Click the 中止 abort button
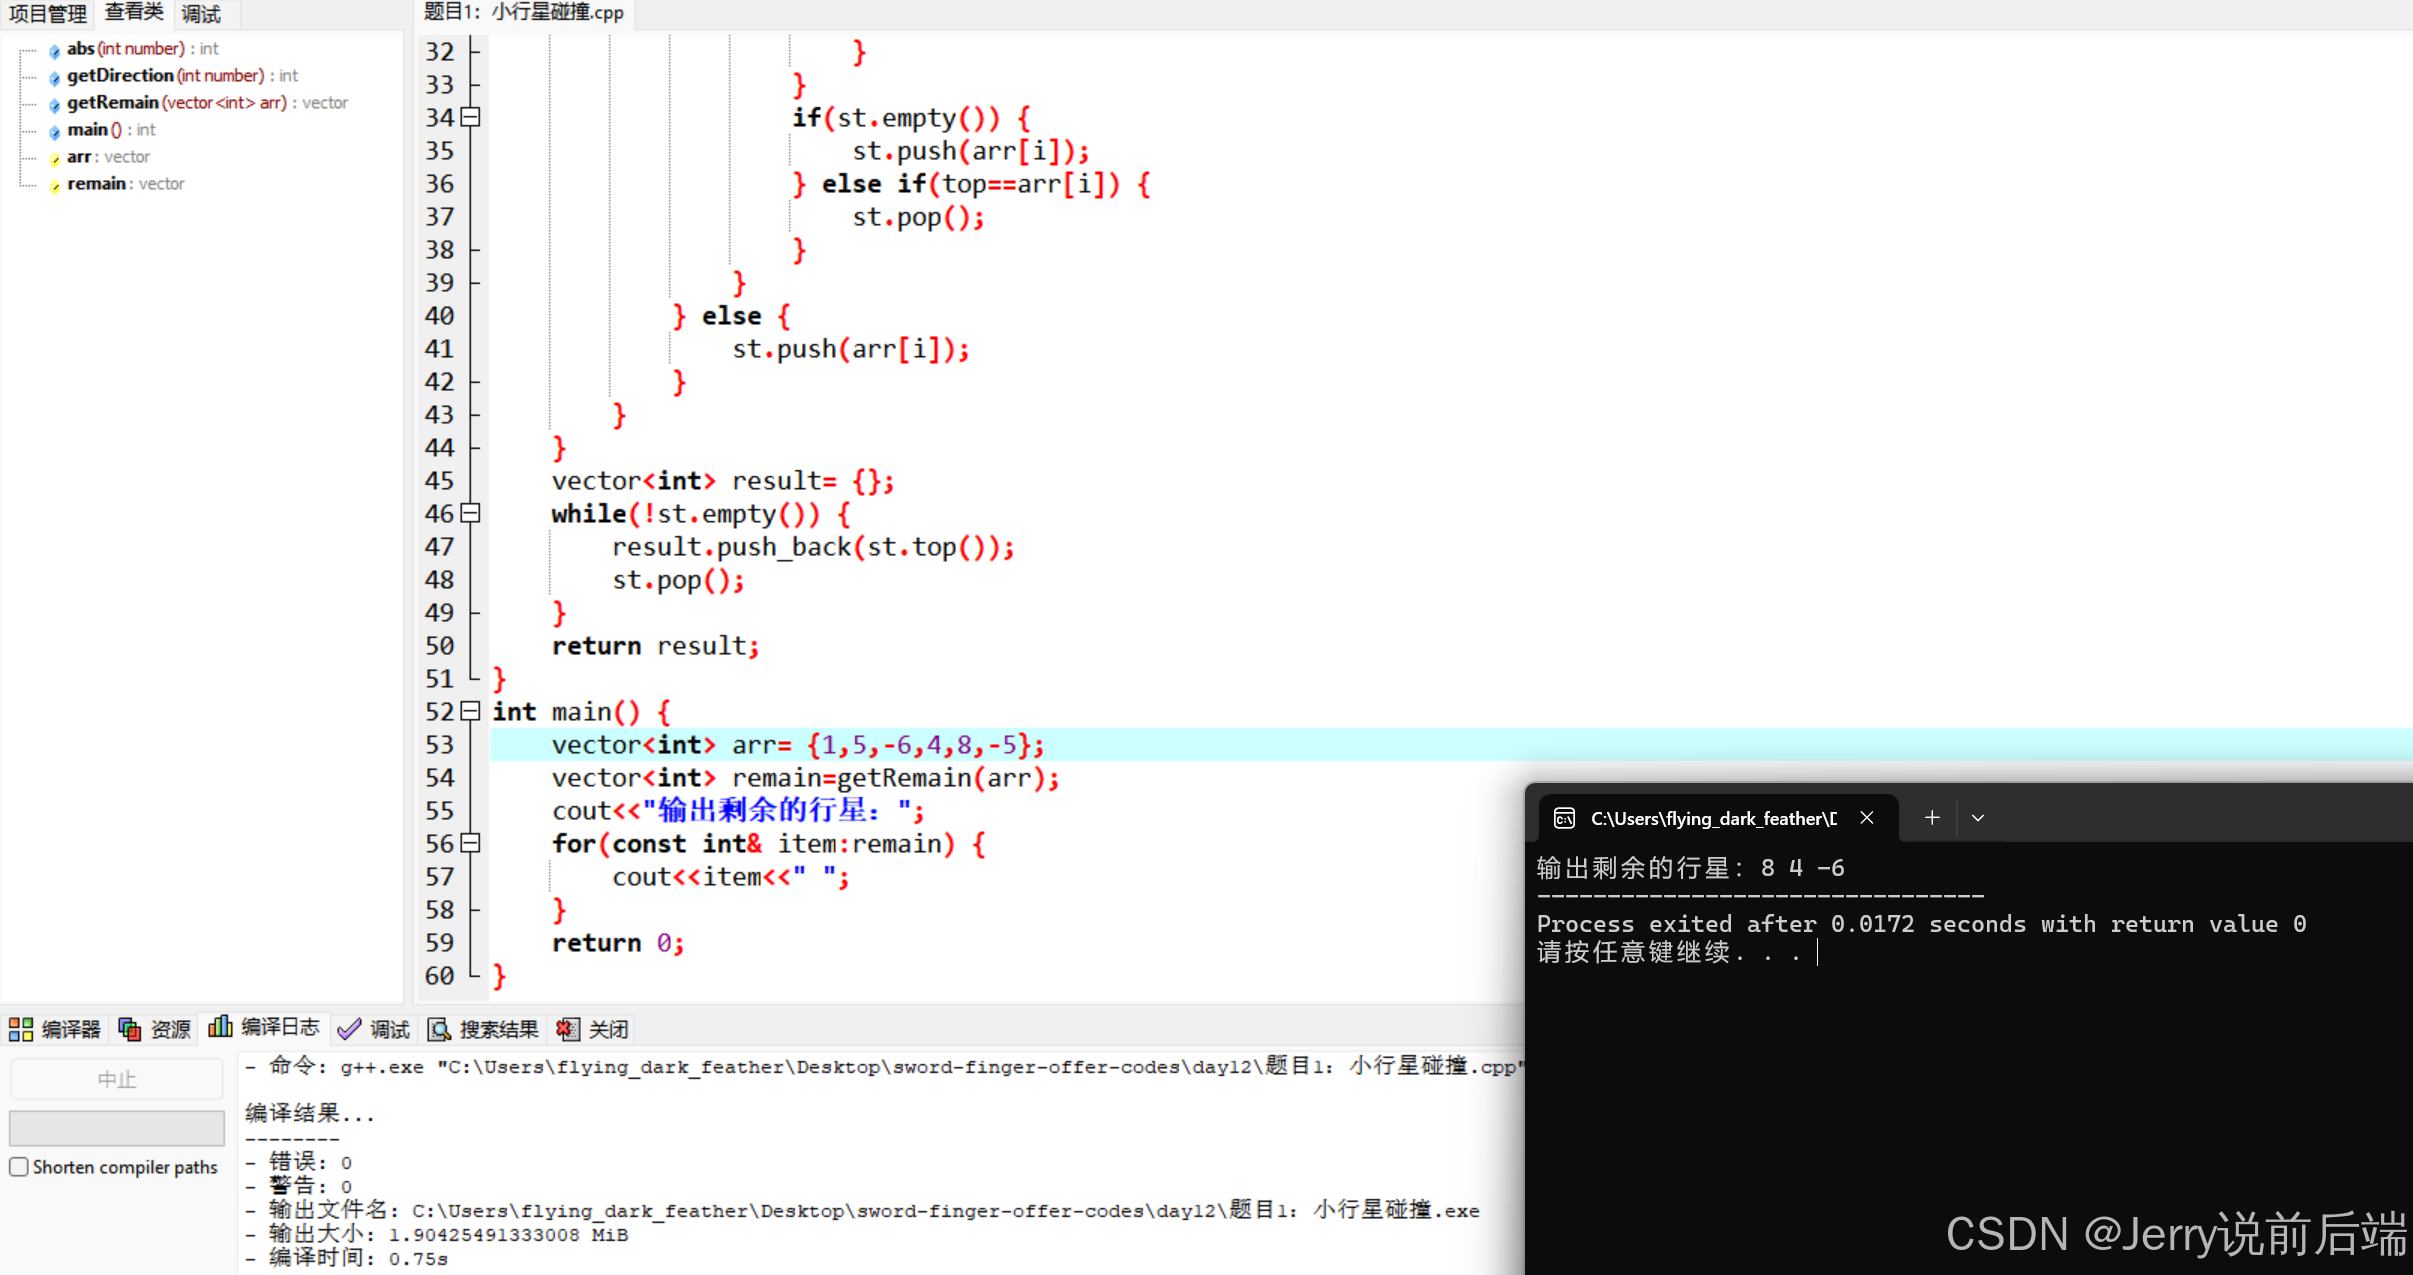Image resolution: width=2413 pixels, height=1275 pixels. 116,1080
